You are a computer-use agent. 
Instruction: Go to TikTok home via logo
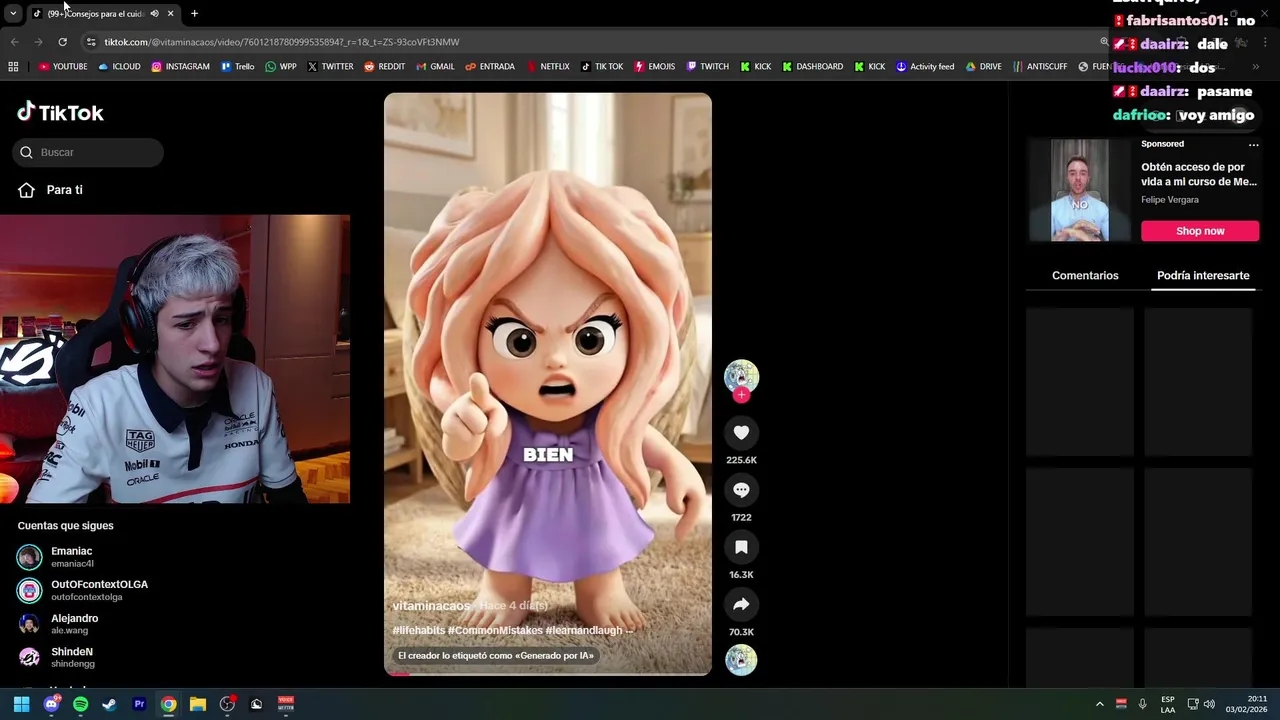pos(60,112)
